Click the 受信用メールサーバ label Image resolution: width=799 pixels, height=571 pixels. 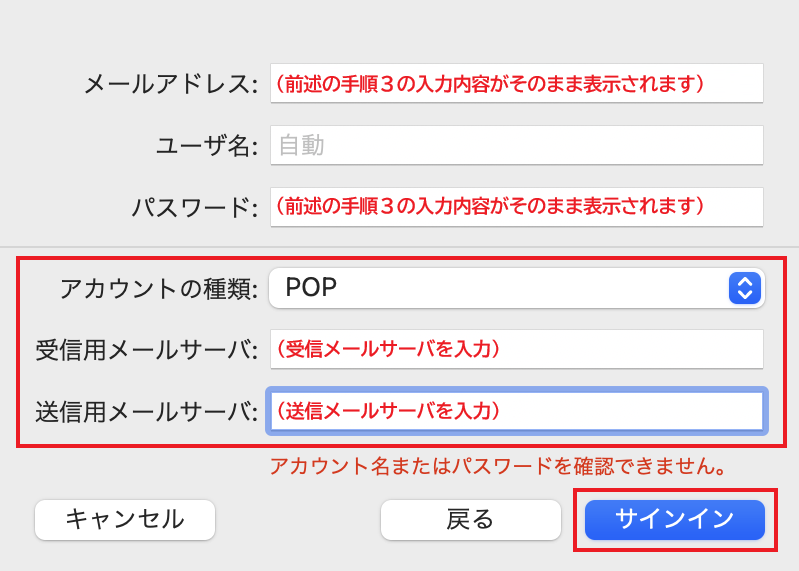click(x=146, y=350)
